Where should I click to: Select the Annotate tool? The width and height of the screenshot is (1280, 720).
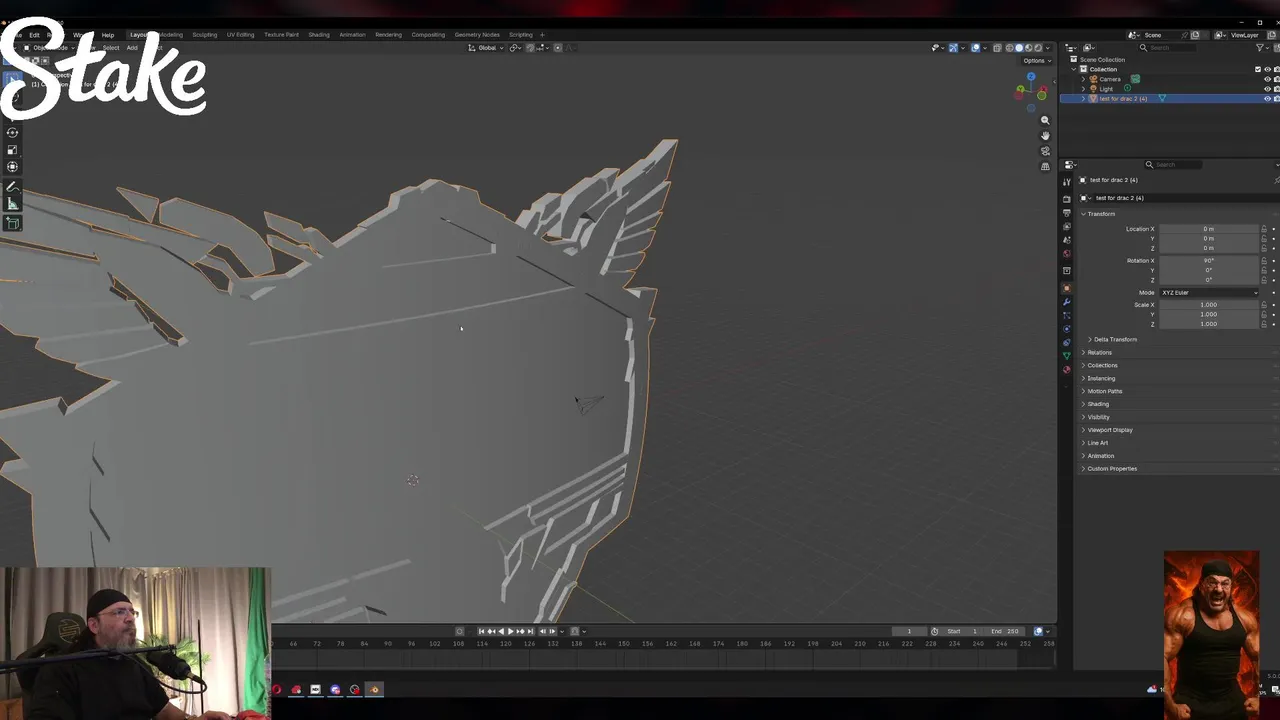point(12,187)
